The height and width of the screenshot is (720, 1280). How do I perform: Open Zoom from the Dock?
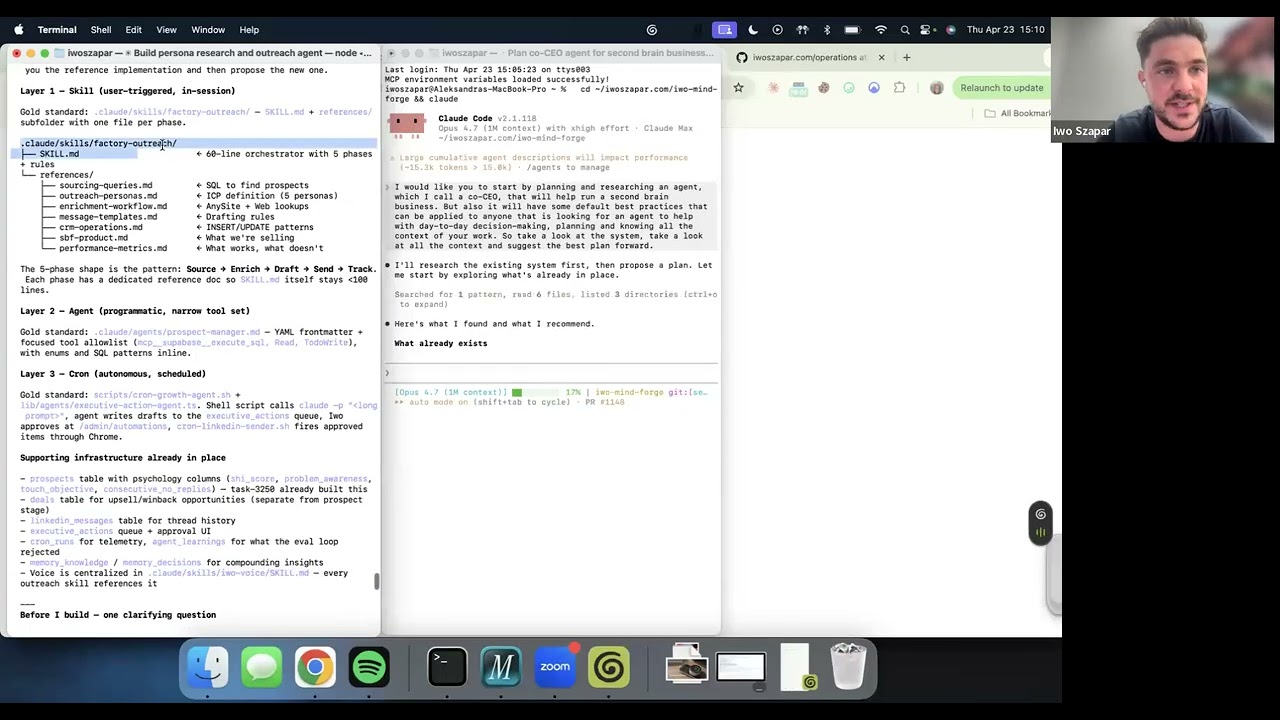pyautogui.click(x=555, y=668)
